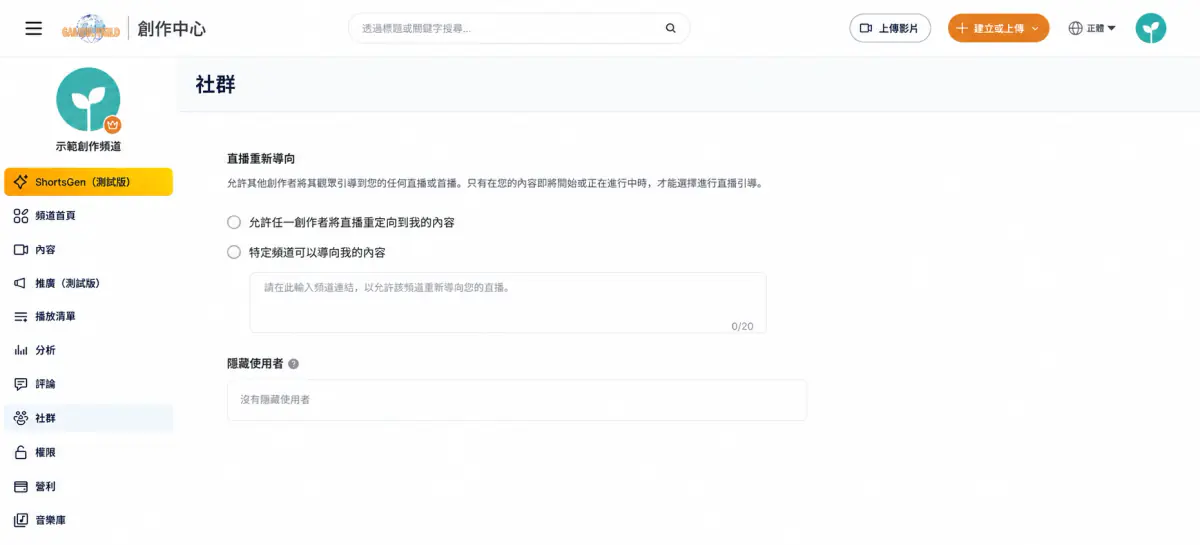This screenshot has height=545, width=1200.
Task: Click the 上傳影片 upload video button
Action: [x=890, y=28]
